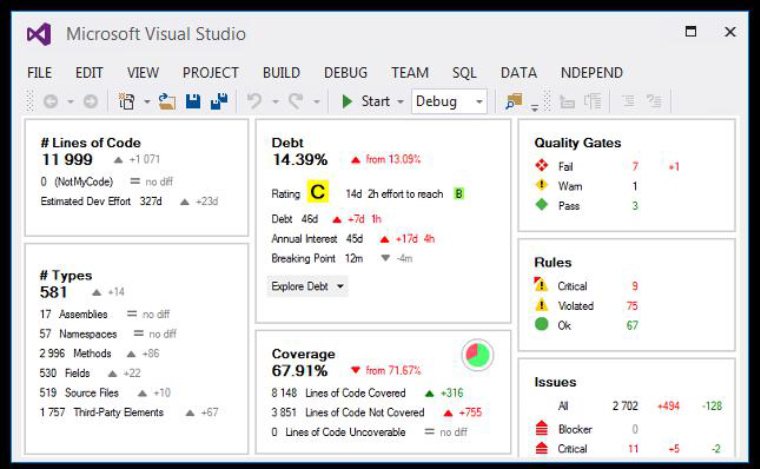
Task: Open the Redo history dropdown arrow
Action: tap(317, 102)
